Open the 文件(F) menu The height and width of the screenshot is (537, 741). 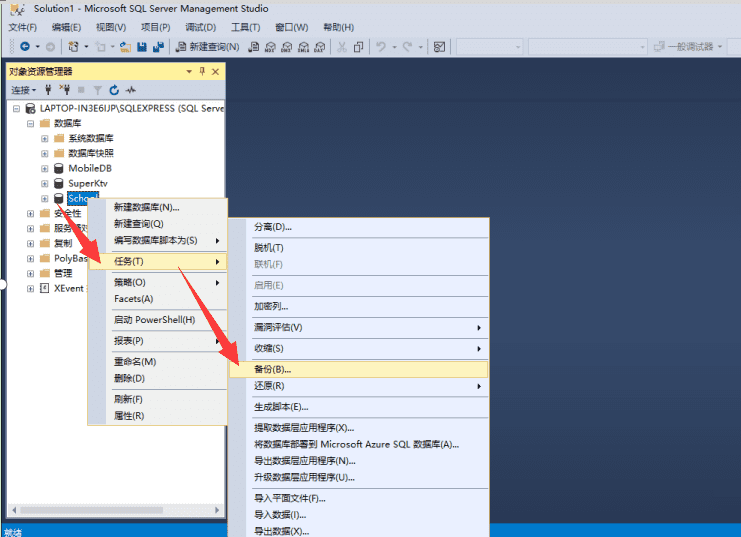pos(22,27)
